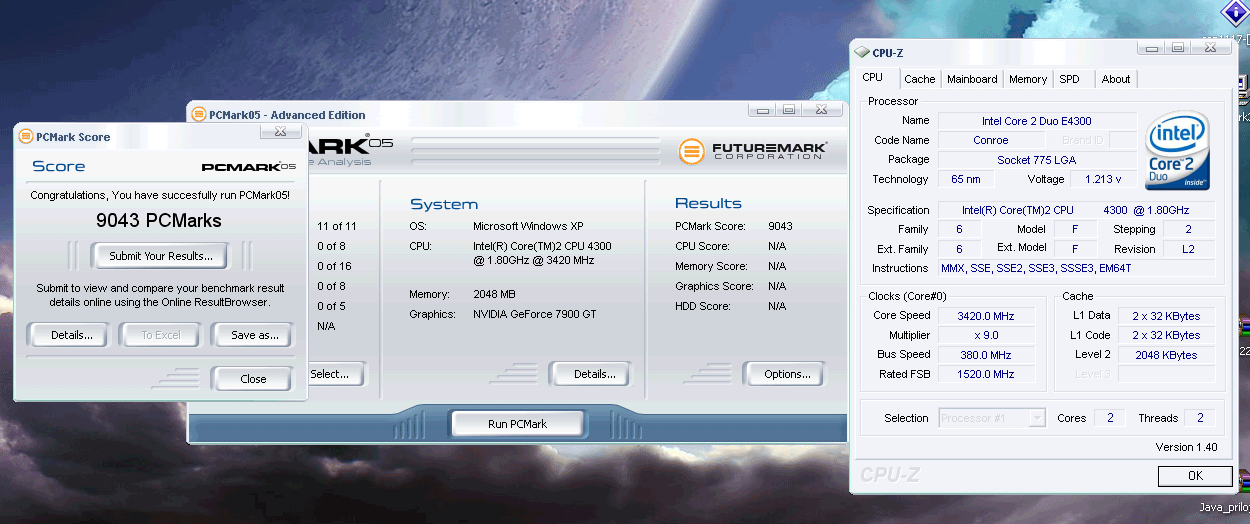Click Submit Your Results button
The width and height of the screenshot is (1250, 524).
161,256
